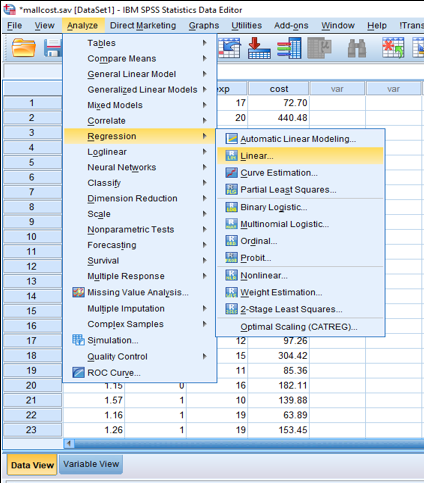Click the Binary Logistic icon
The width and height of the screenshot is (424, 483).
[x=231, y=207]
